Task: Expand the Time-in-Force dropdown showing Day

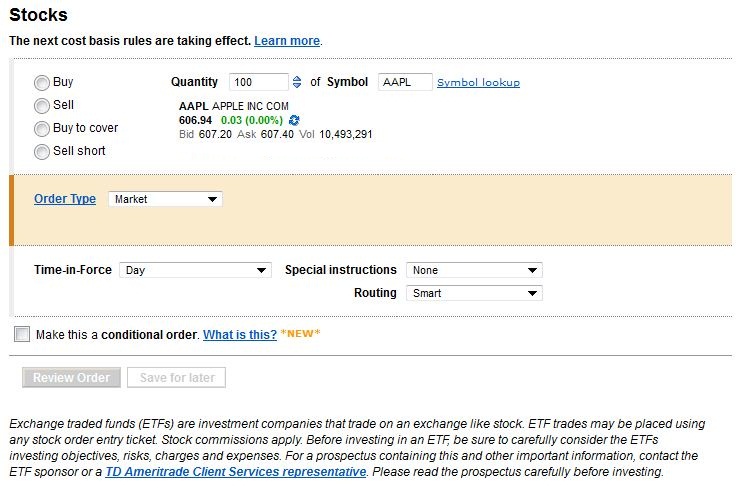Action: 195,270
